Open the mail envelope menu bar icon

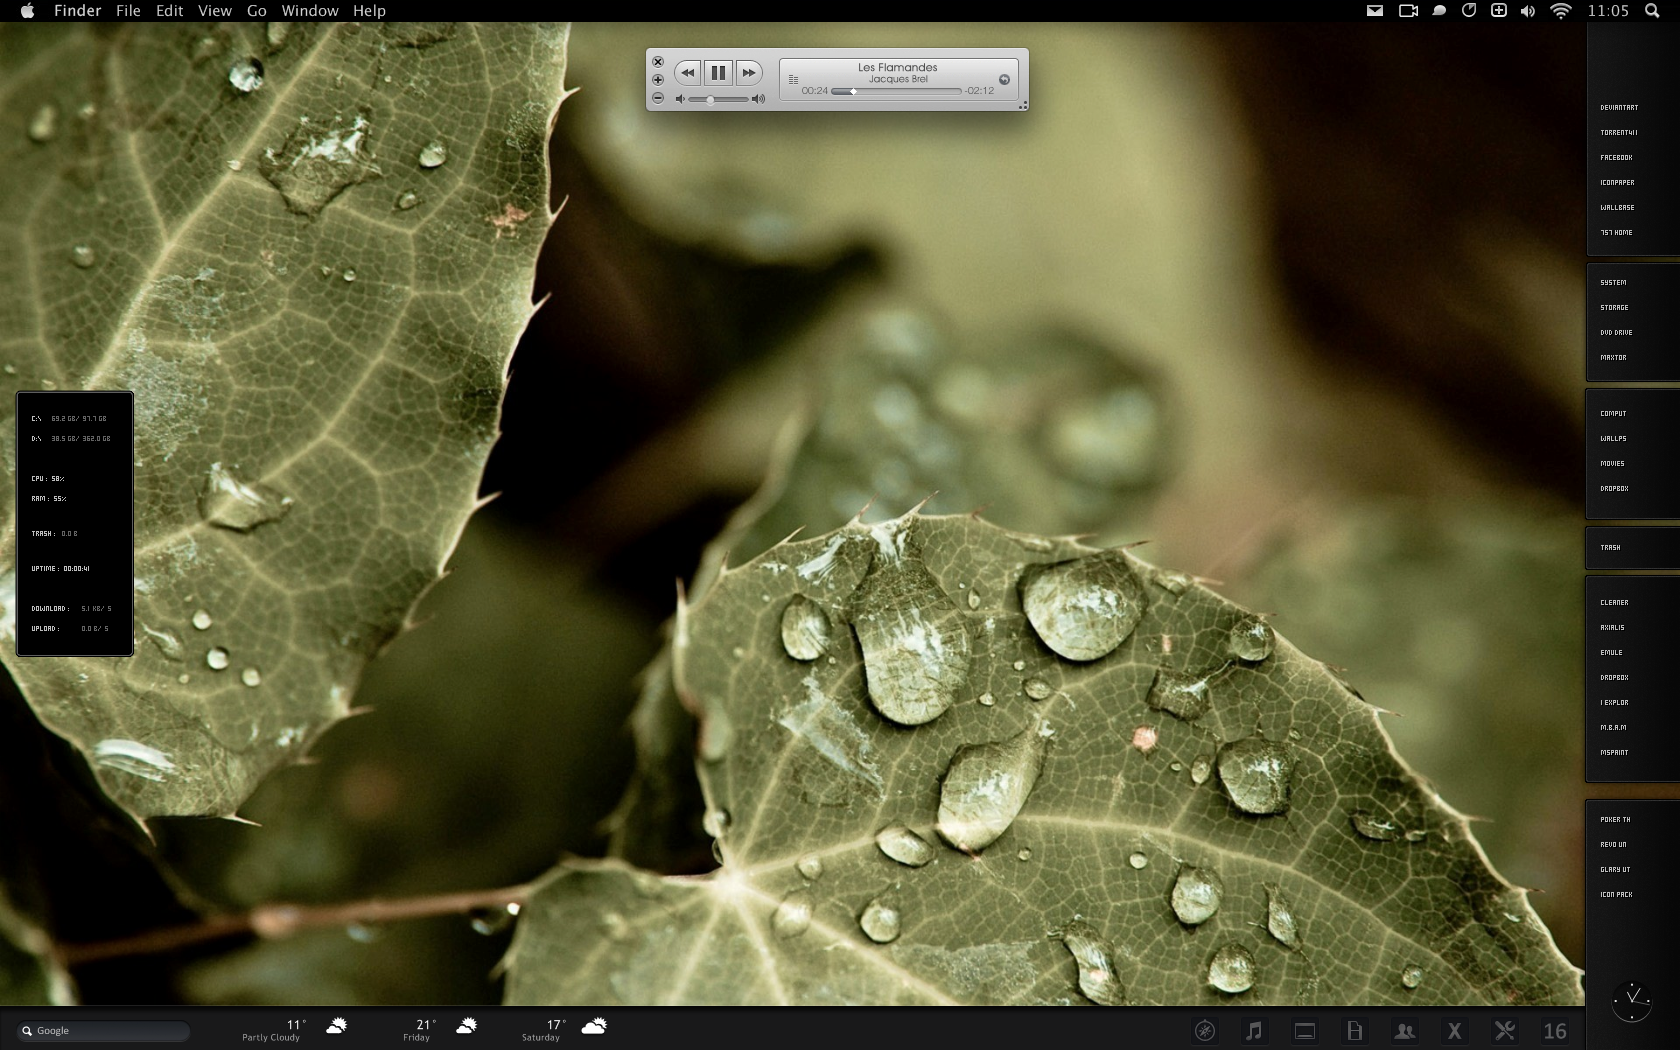click(1375, 11)
